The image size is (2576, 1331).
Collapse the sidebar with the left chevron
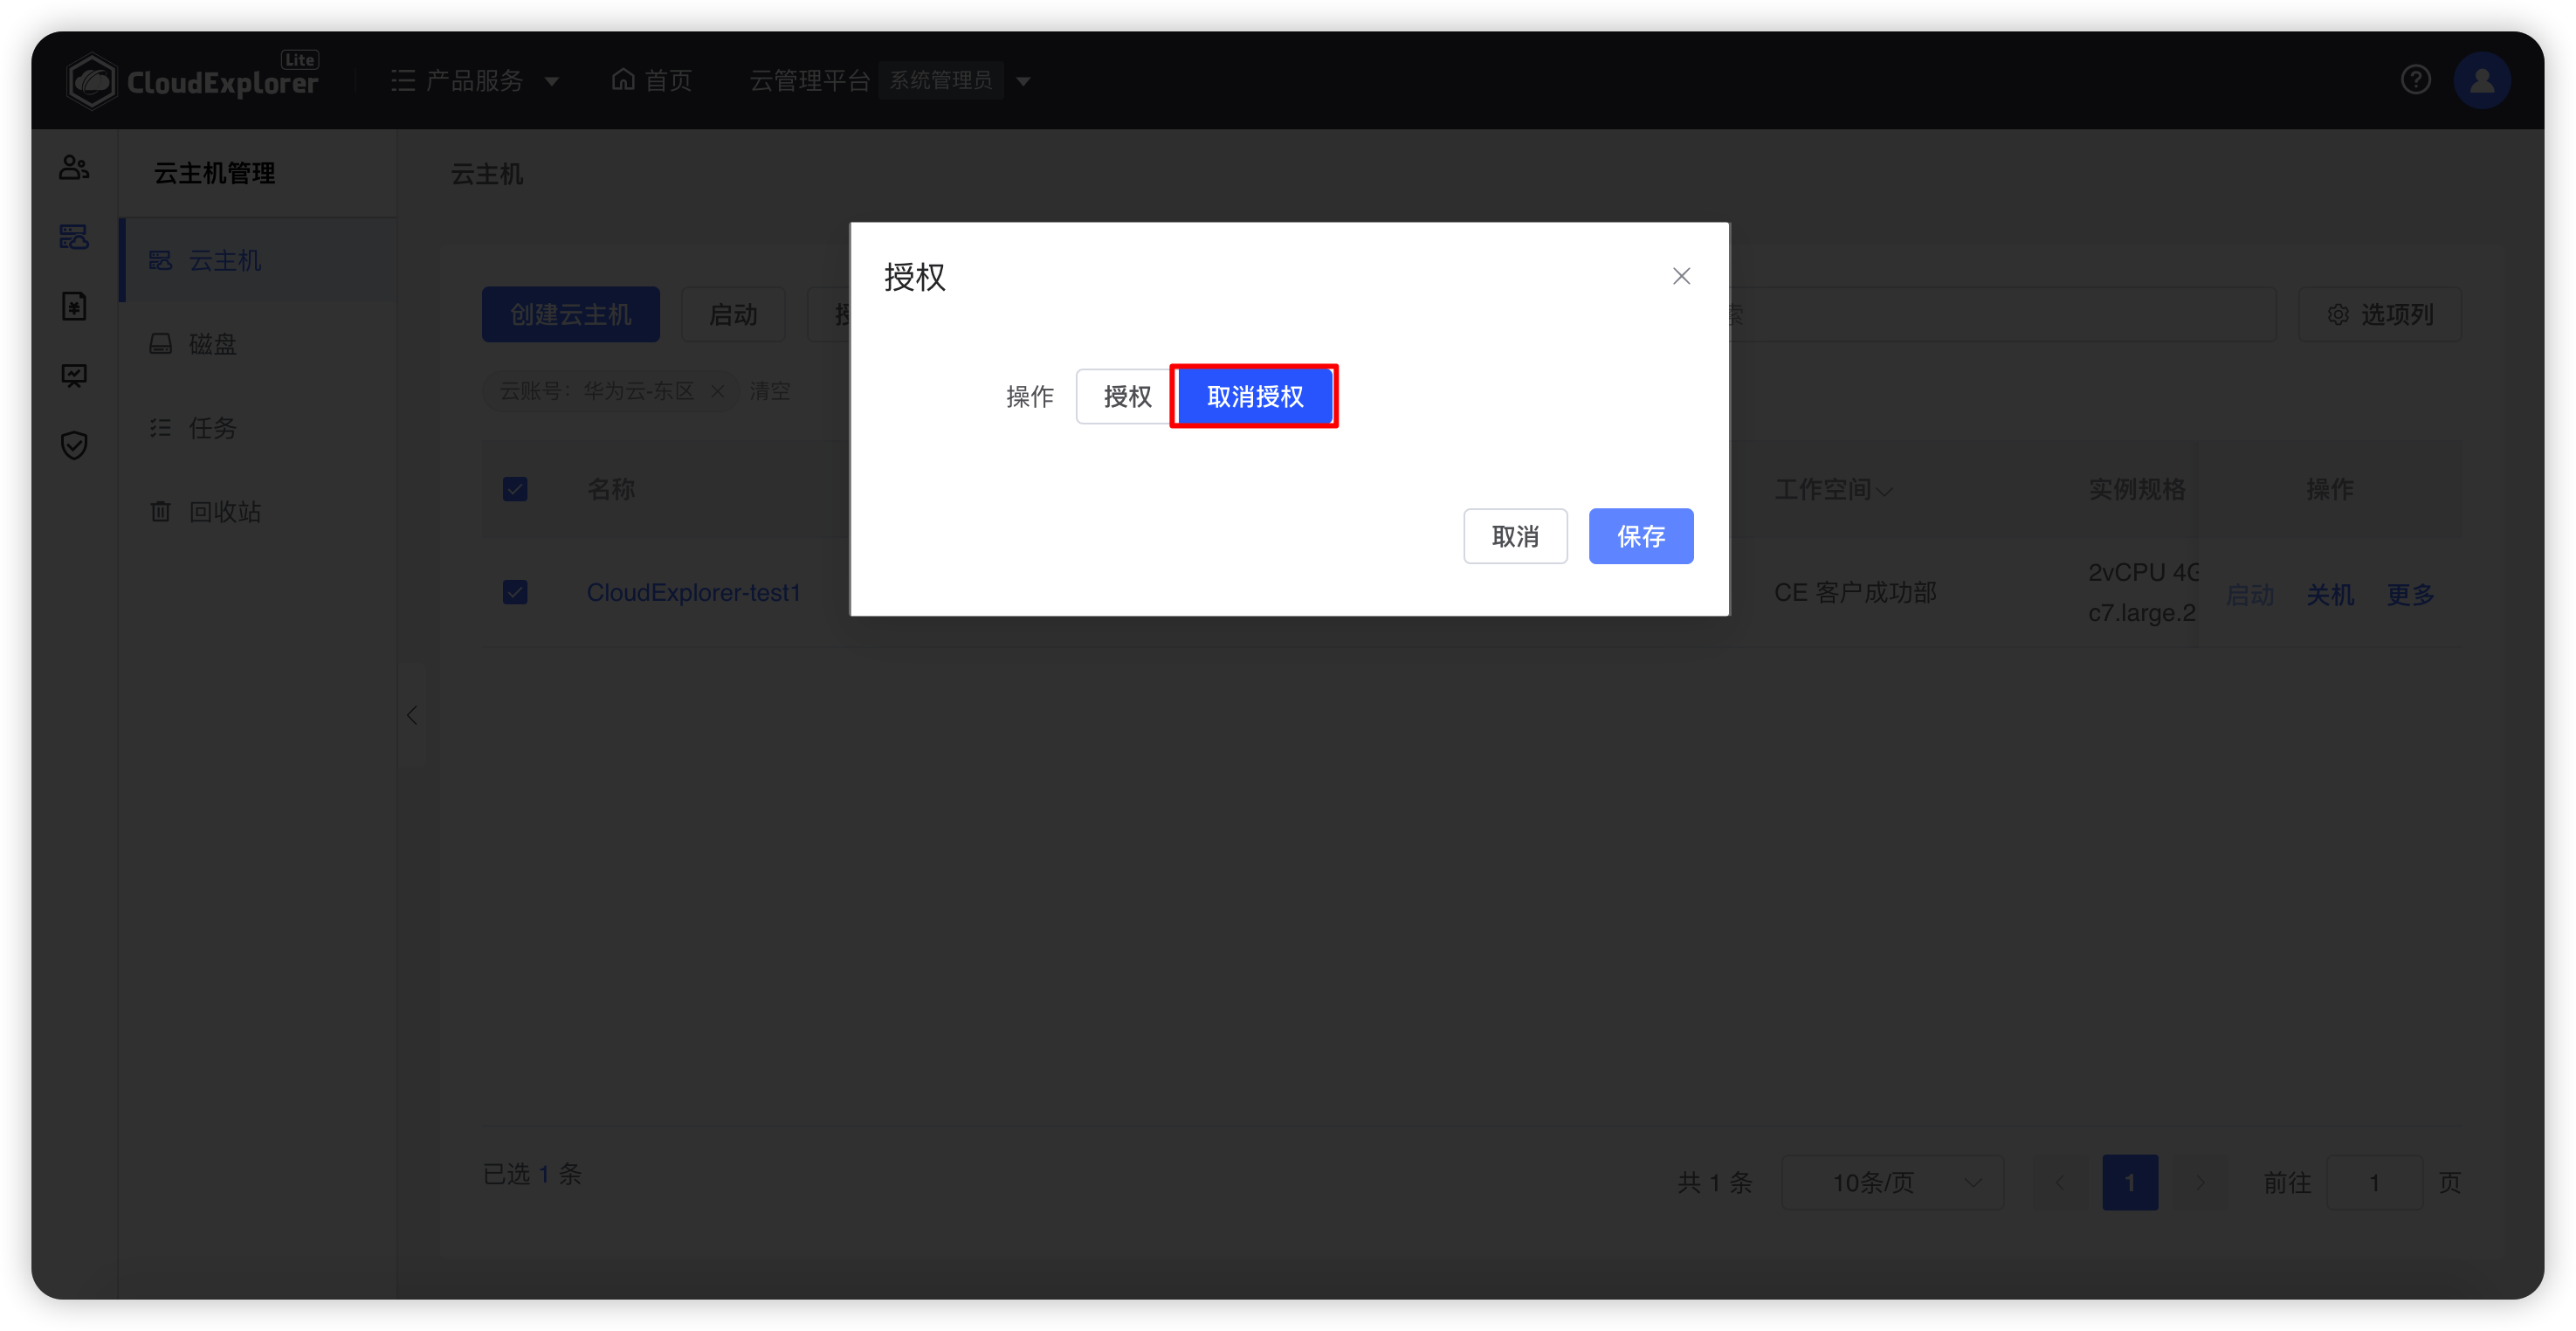(x=412, y=715)
